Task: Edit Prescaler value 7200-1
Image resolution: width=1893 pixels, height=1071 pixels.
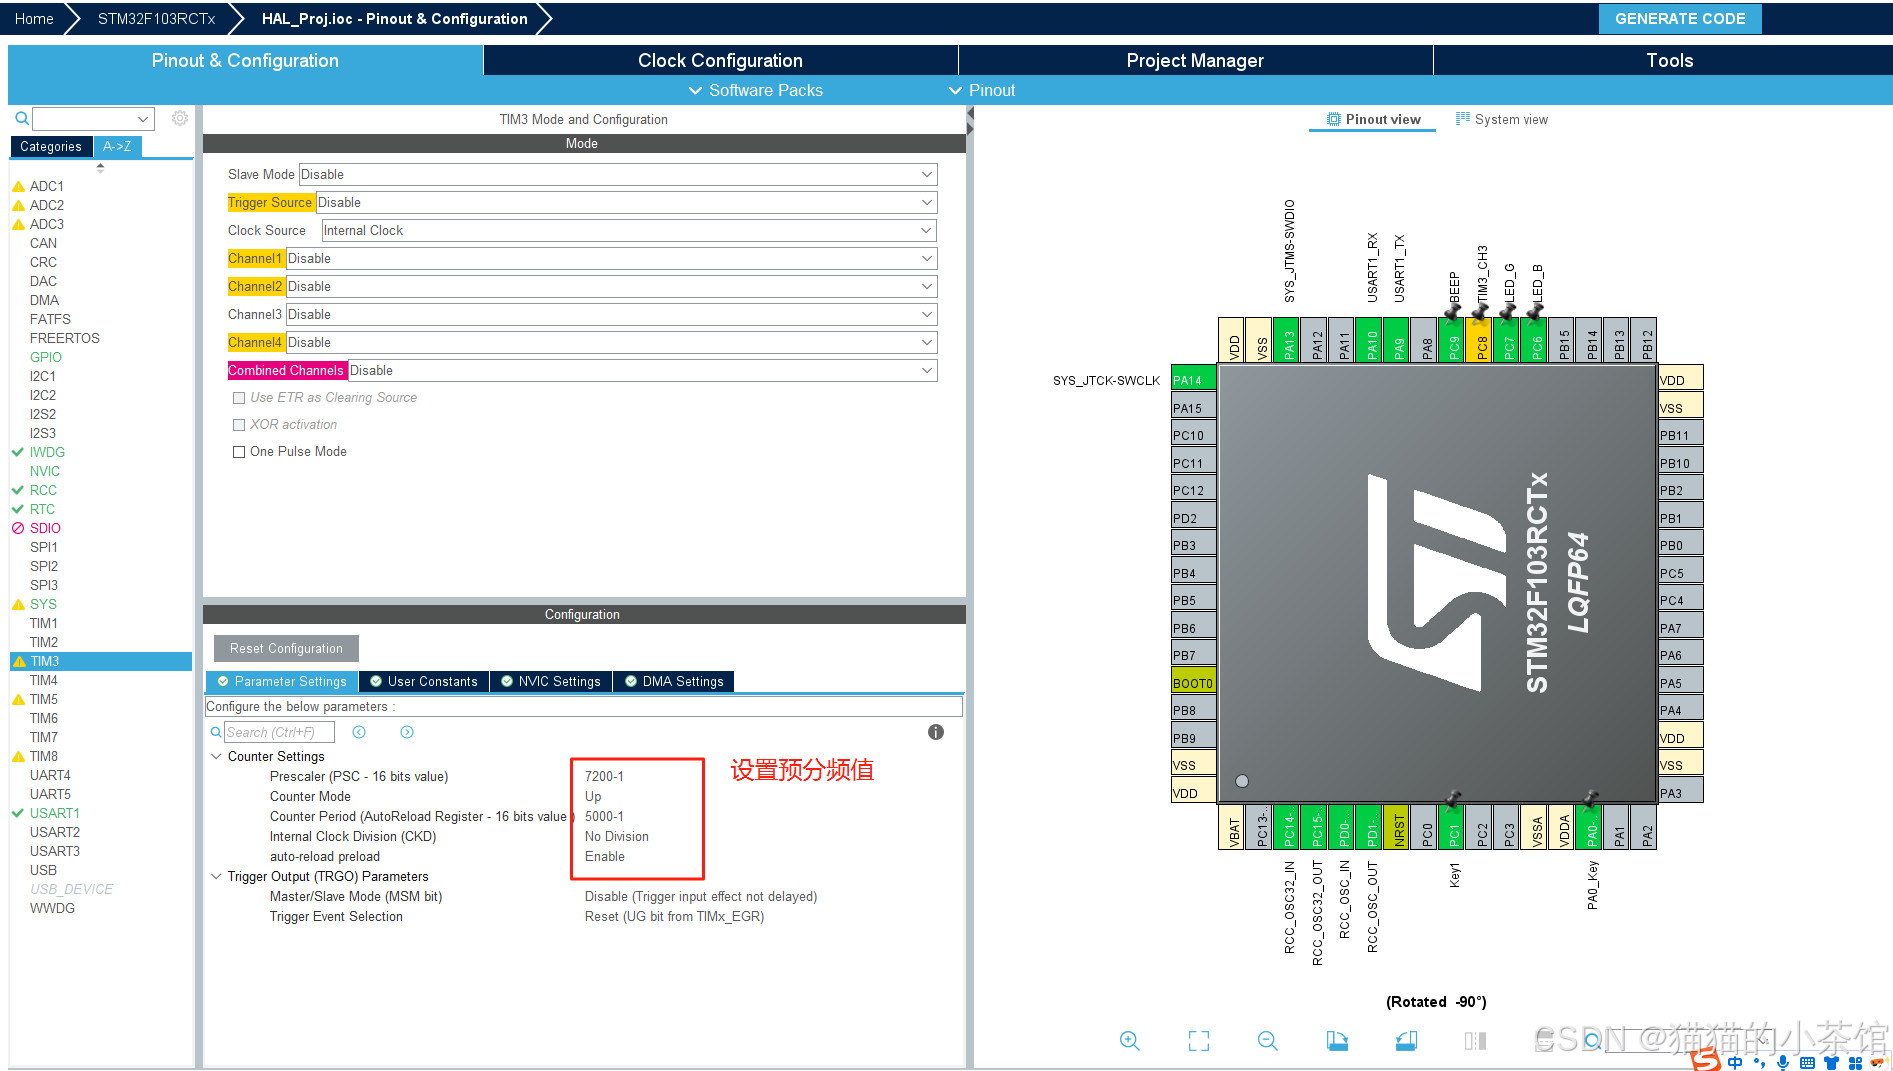Action: (605, 776)
